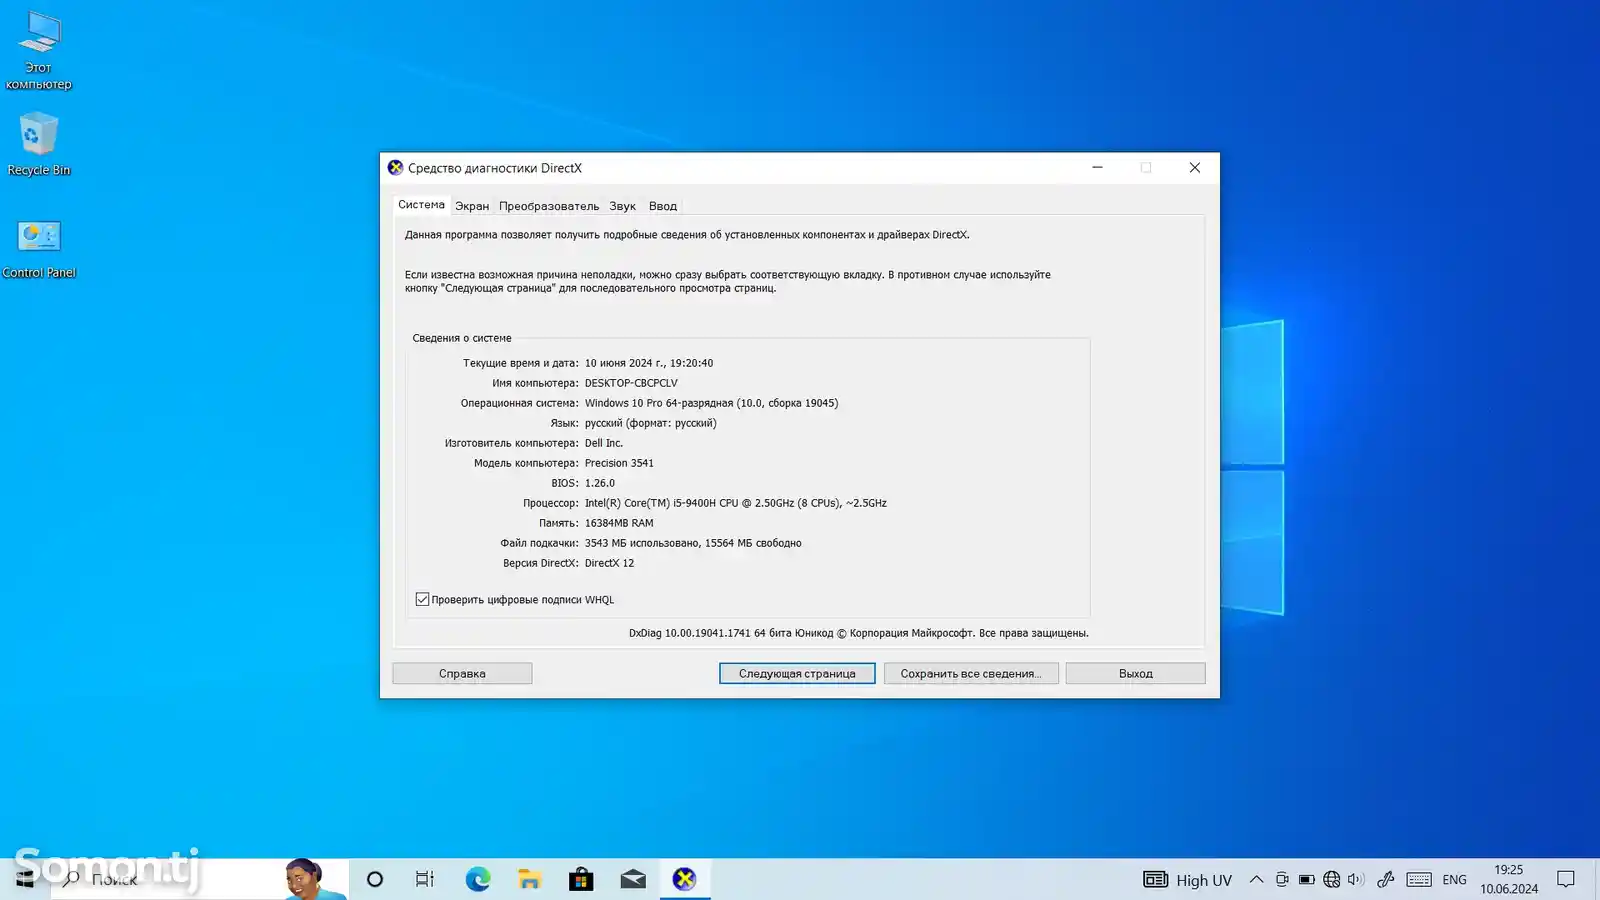
Task: Open the network globe tray icon
Action: (1331, 880)
